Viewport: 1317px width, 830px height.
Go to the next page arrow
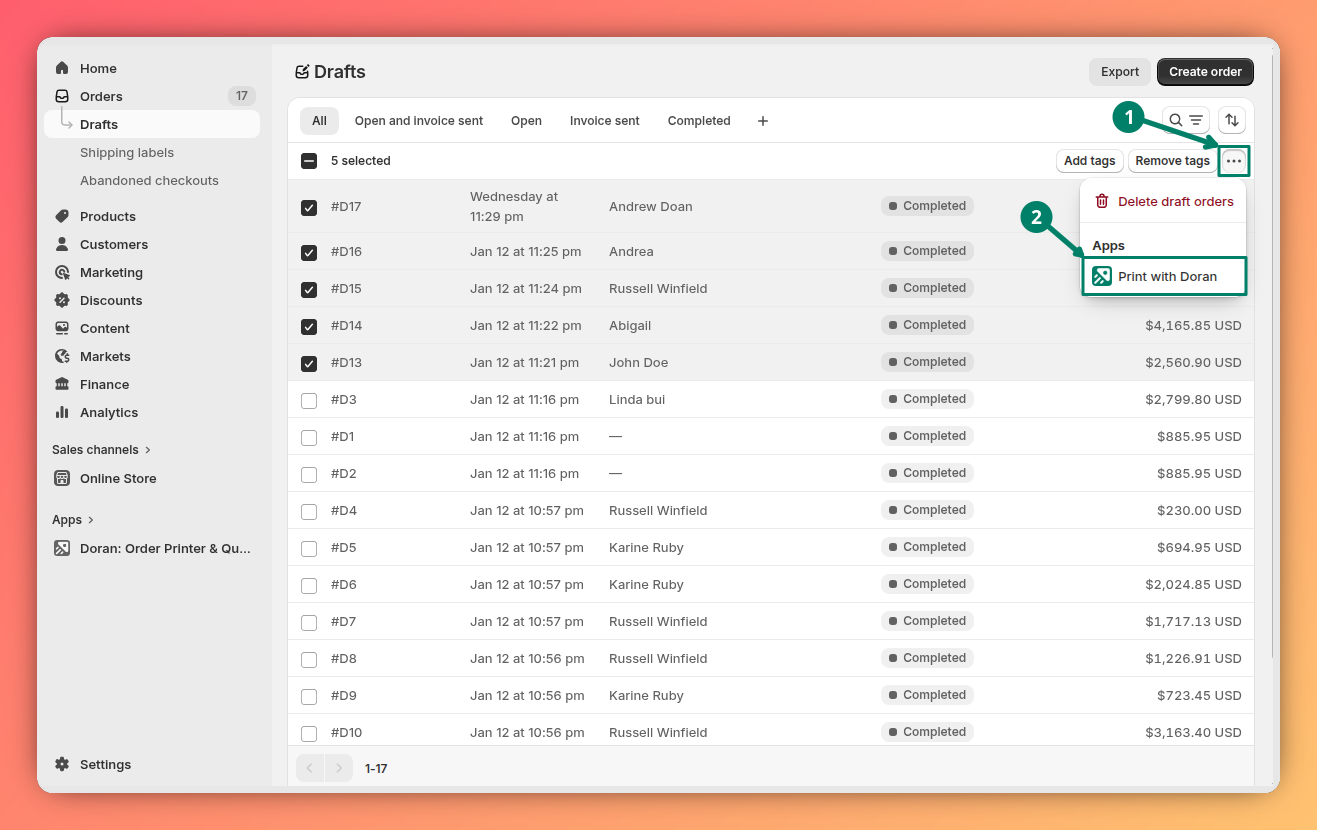coord(339,768)
